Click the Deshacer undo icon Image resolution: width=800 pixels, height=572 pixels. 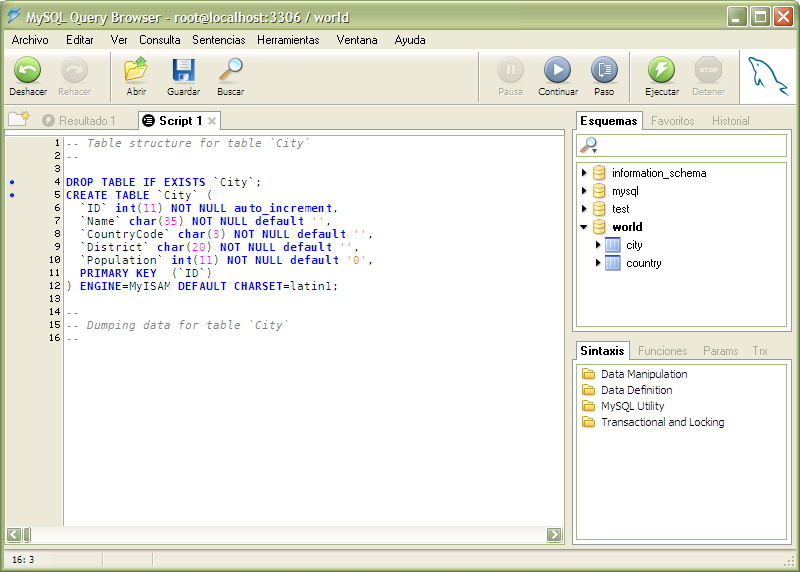27,70
